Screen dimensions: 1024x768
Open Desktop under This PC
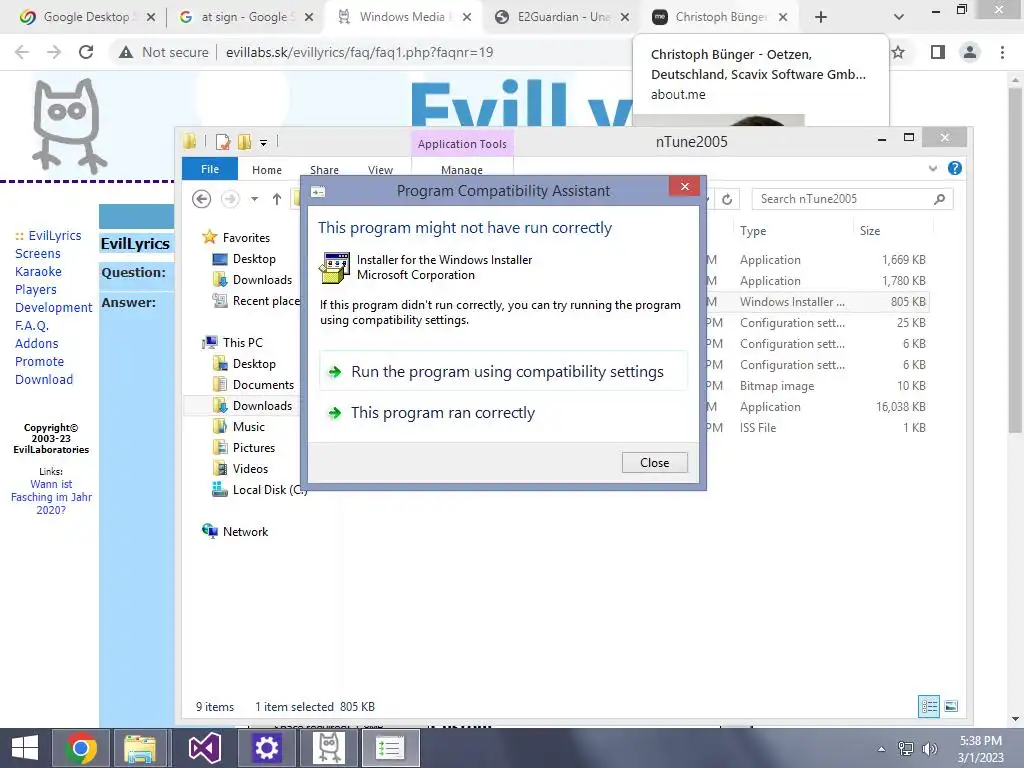245,364
